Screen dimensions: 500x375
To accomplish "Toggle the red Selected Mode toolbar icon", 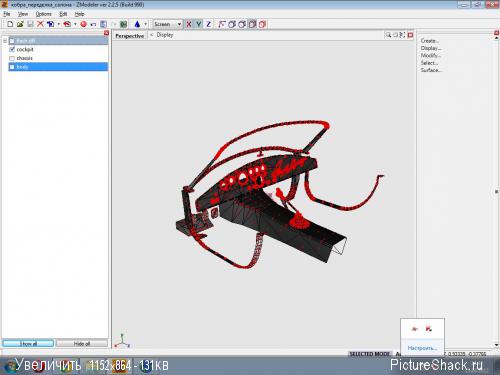I will point(263,24).
